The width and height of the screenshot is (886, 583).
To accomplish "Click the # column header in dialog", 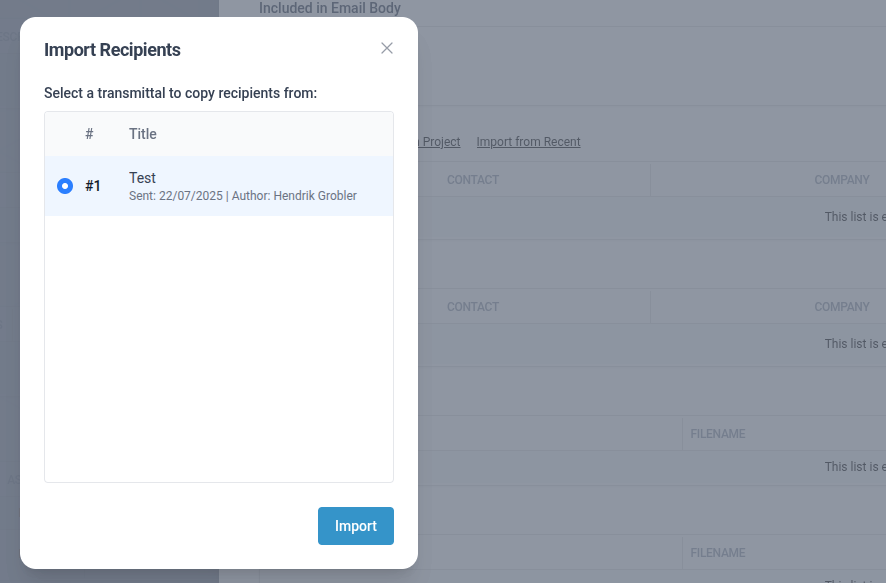I will (89, 134).
